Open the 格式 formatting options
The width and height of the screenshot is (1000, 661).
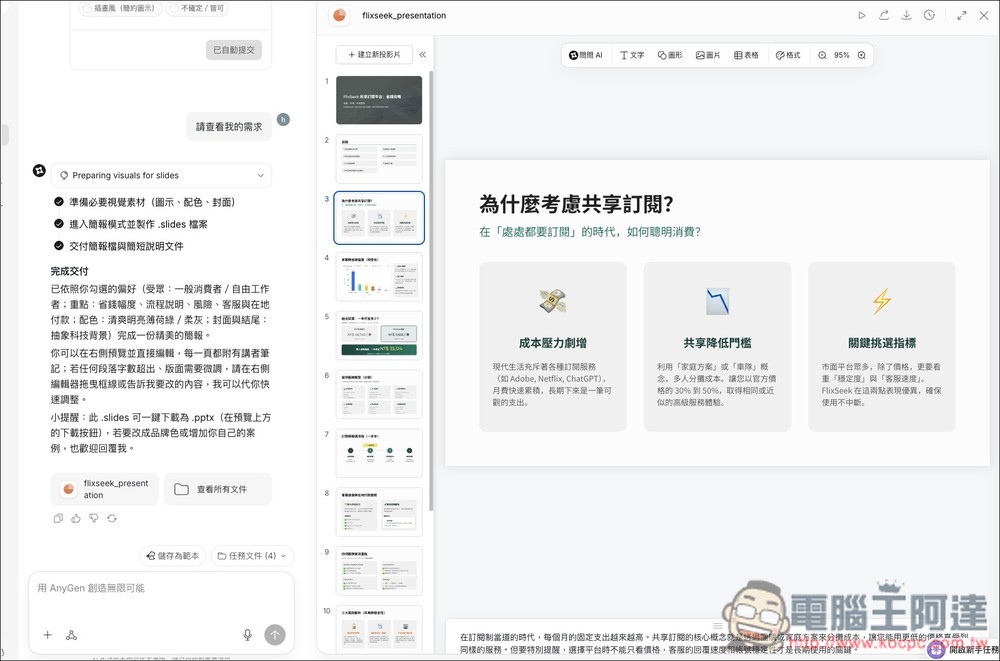coord(786,55)
